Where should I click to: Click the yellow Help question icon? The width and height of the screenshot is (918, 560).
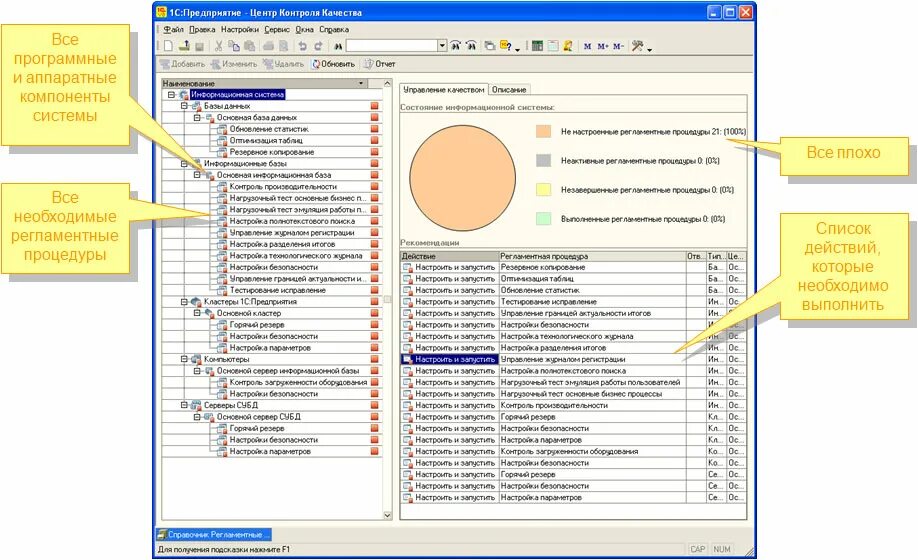[x=506, y=46]
